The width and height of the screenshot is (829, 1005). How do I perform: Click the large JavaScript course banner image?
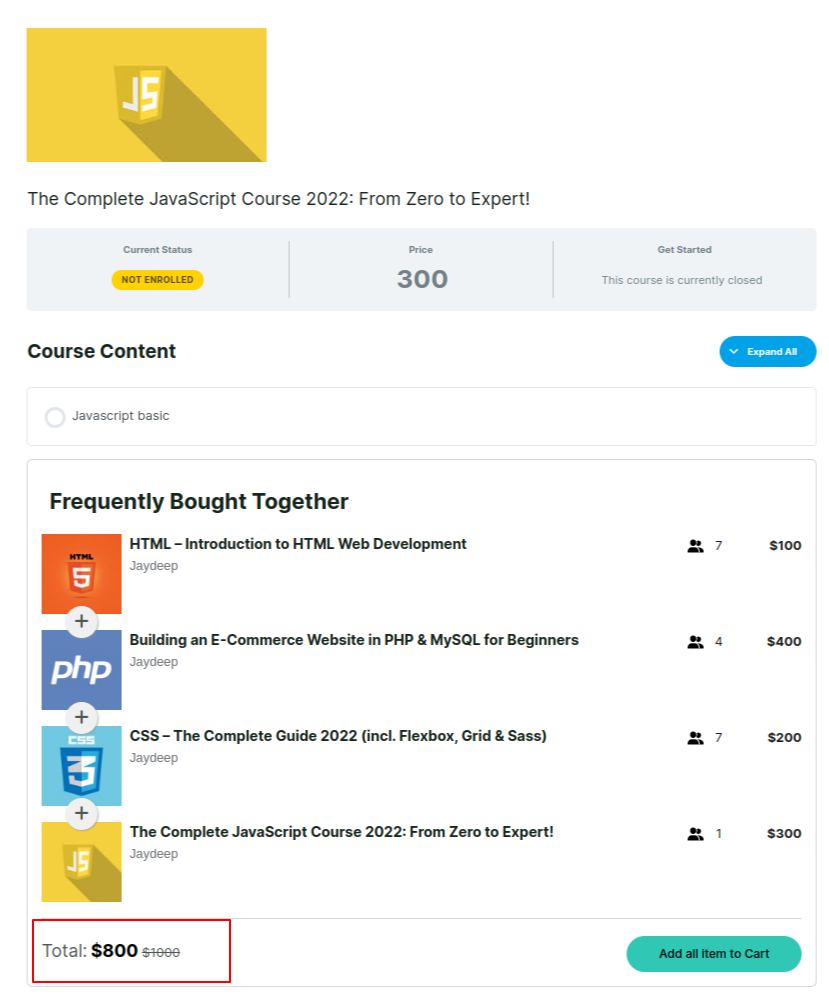(146, 95)
